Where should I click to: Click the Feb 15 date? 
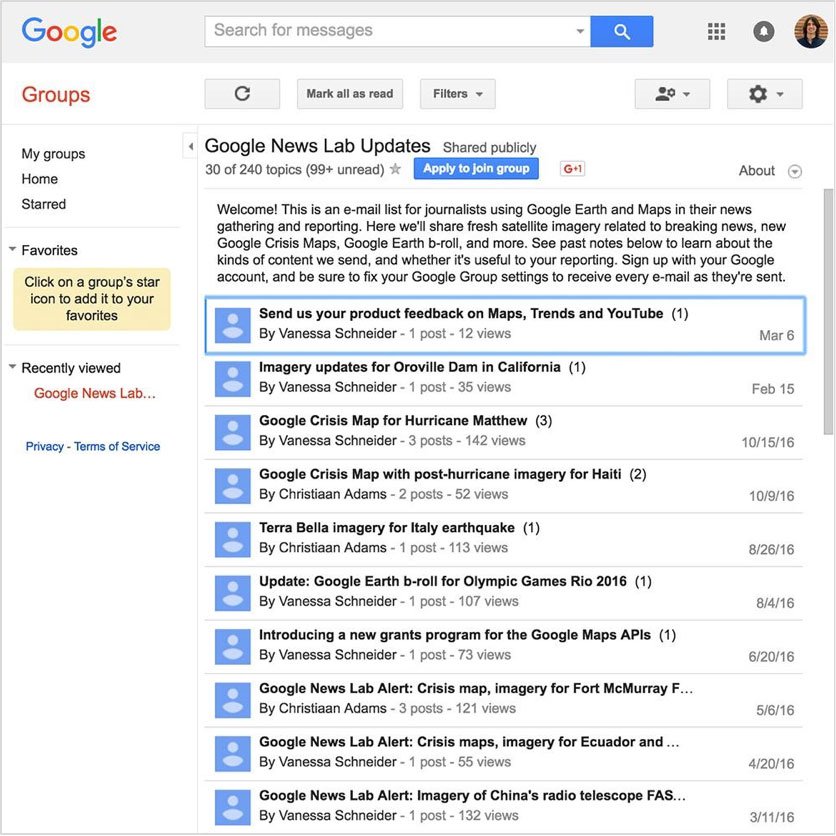point(773,389)
